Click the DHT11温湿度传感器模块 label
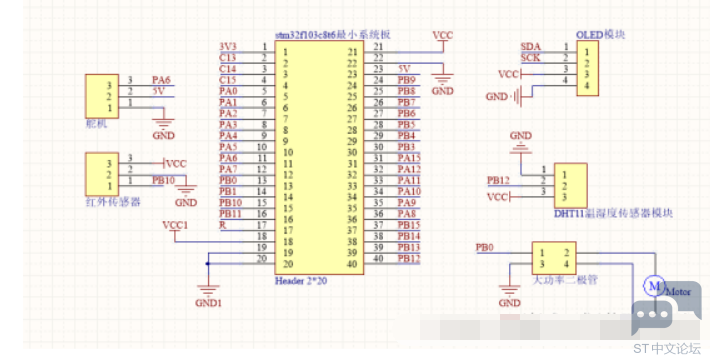 pyautogui.click(x=613, y=214)
